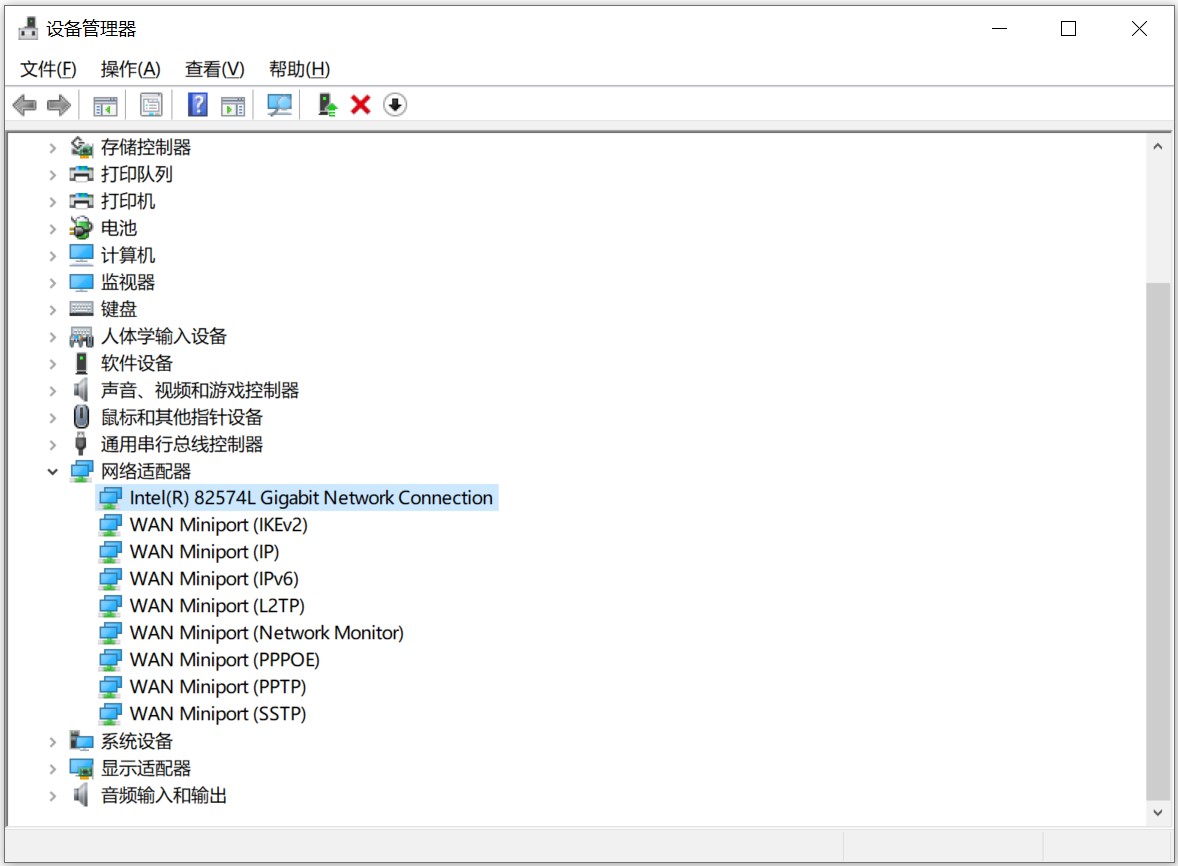The width and height of the screenshot is (1178, 866).
Task: Open the blue Help toolbar icon
Action: coord(198,104)
